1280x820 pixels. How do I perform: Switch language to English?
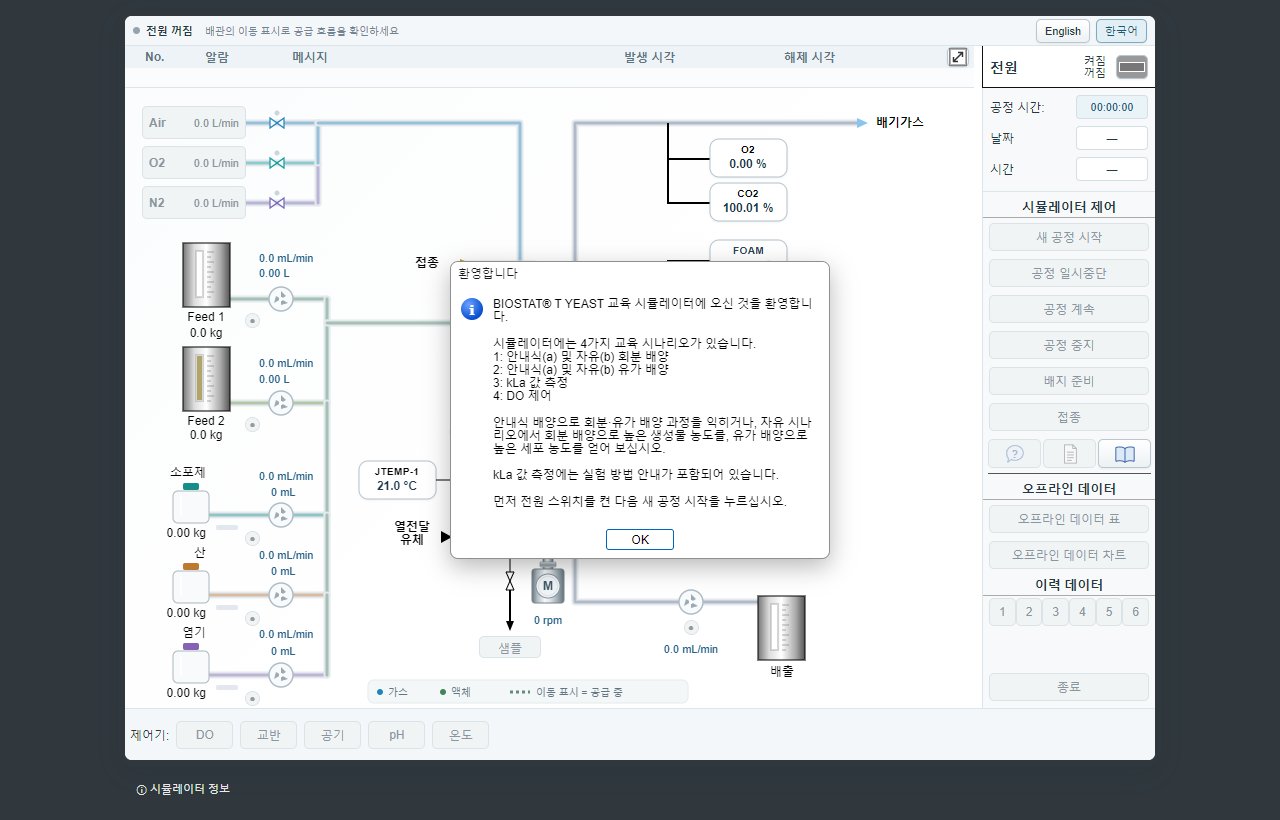(1063, 31)
